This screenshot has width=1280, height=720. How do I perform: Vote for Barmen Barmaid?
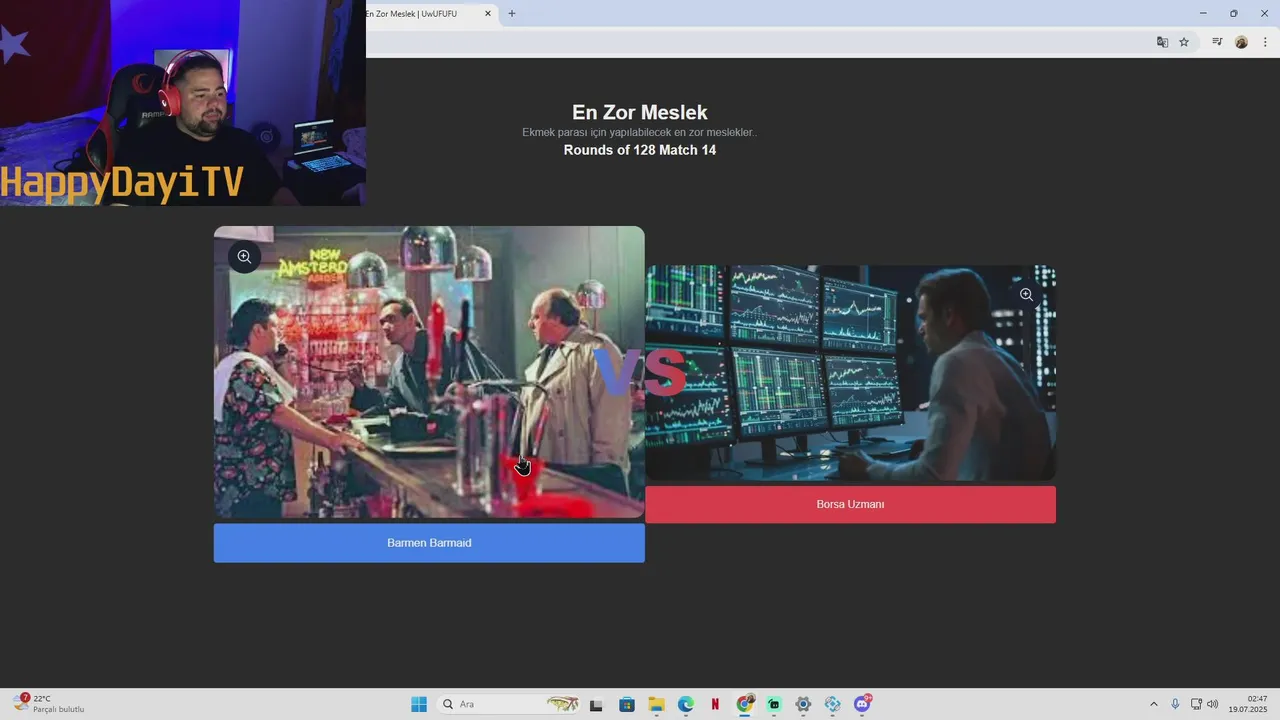(429, 543)
